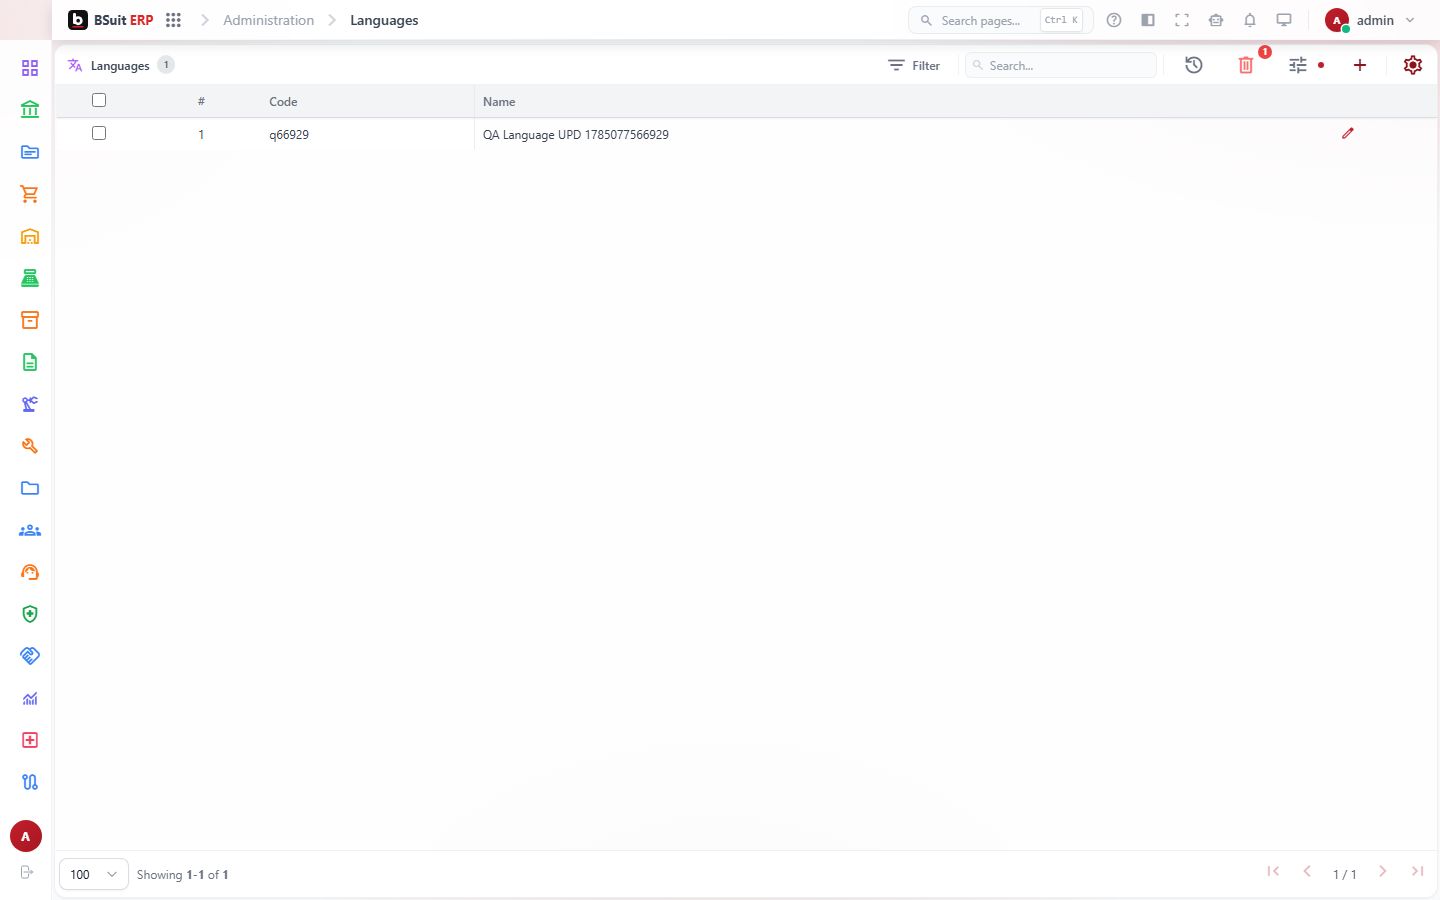This screenshot has width=1440, height=900.
Task: Open the handshake icon in sidebar
Action: click(x=30, y=656)
